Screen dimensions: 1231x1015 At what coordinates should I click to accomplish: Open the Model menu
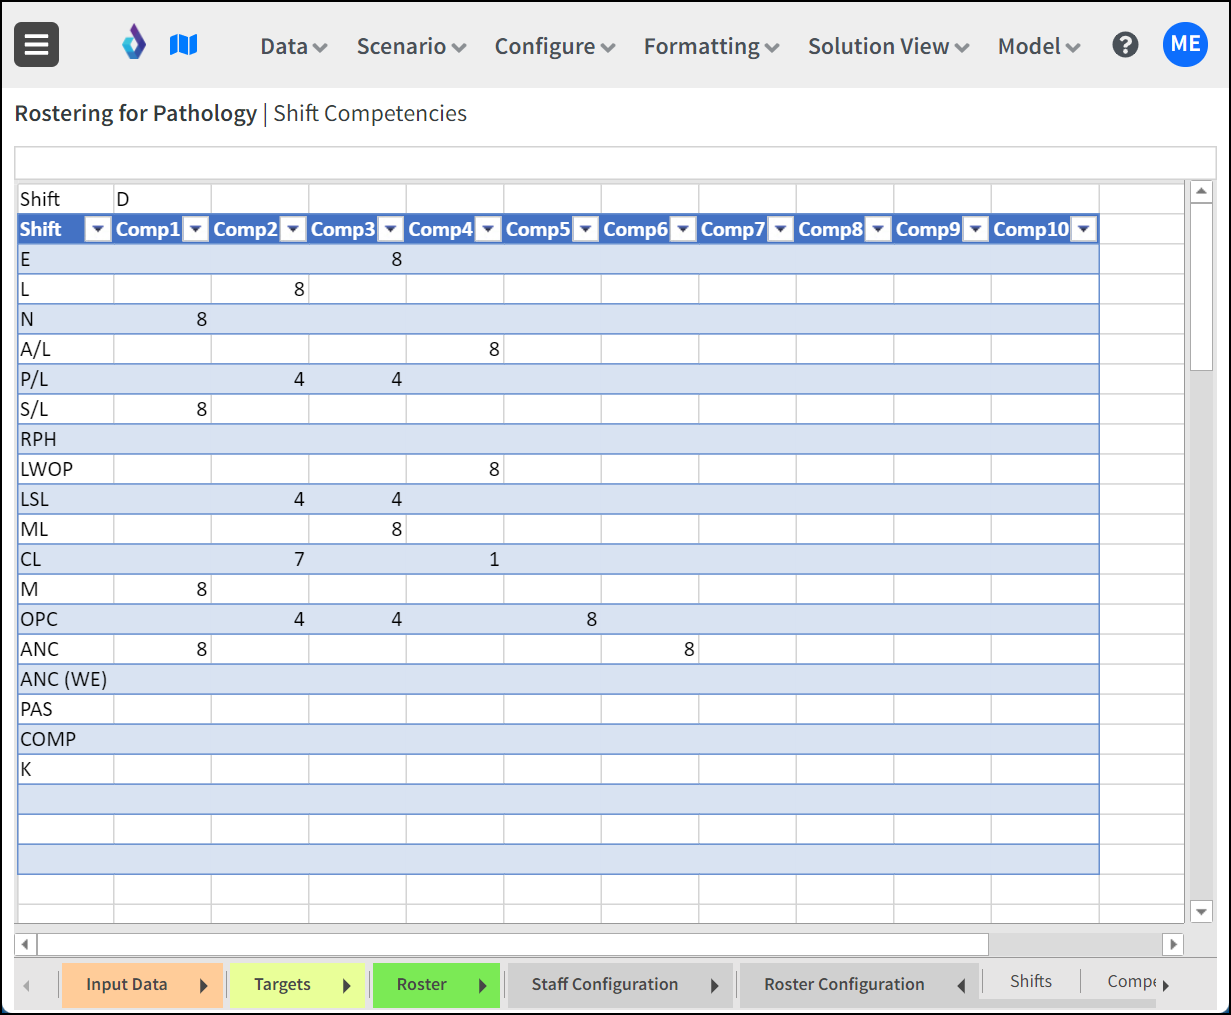click(x=1039, y=46)
